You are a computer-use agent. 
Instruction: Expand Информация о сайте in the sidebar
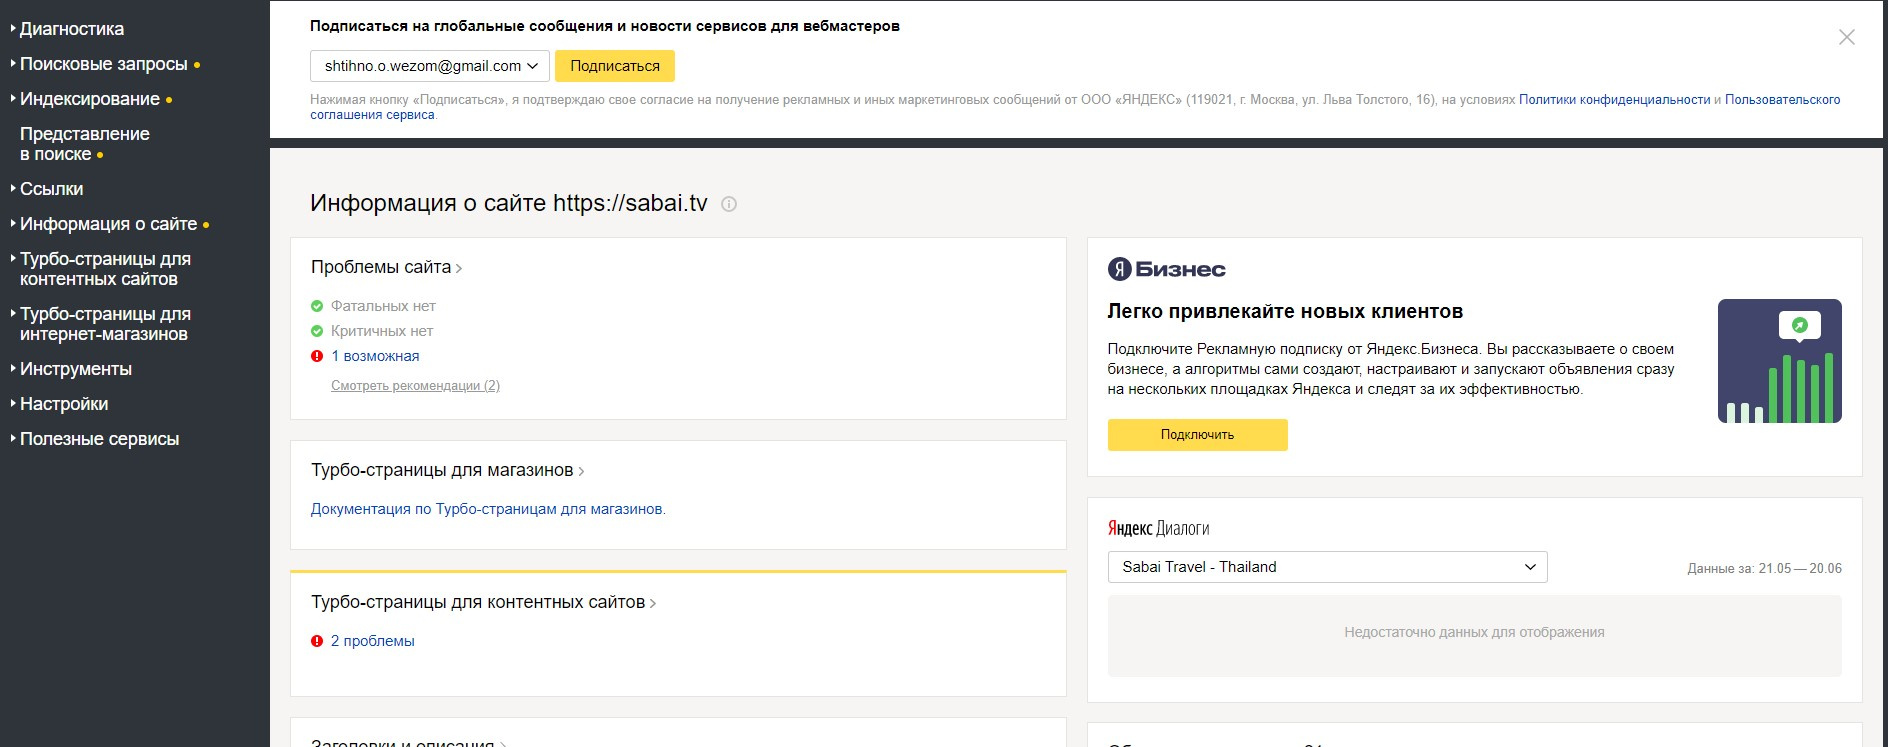click(x=109, y=224)
